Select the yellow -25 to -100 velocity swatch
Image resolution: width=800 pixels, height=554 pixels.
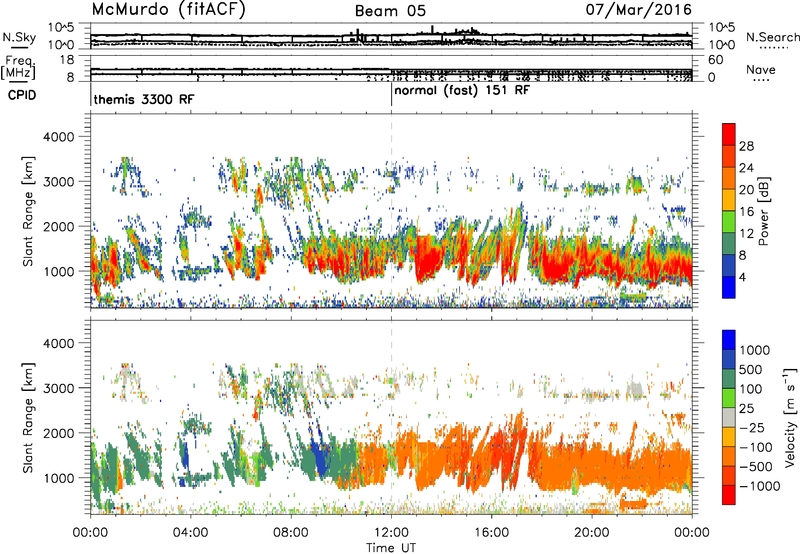[729, 437]
